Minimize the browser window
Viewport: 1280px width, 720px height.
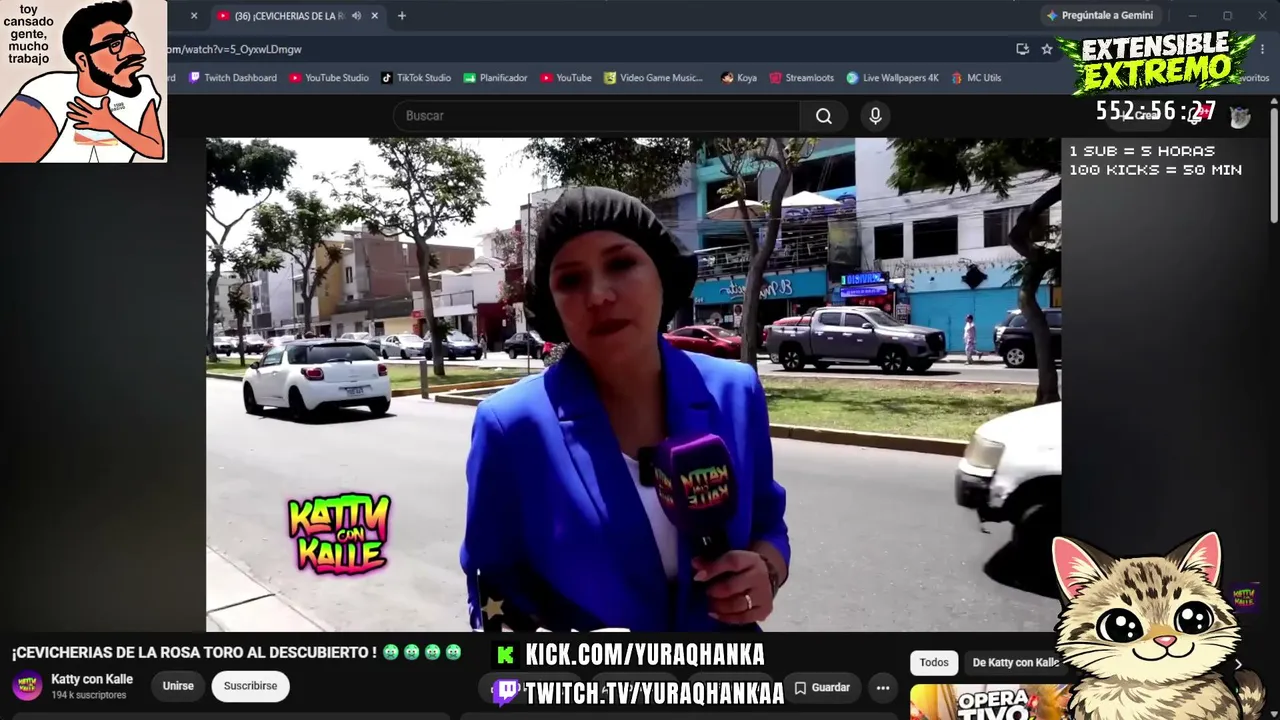pos(1193,16)
